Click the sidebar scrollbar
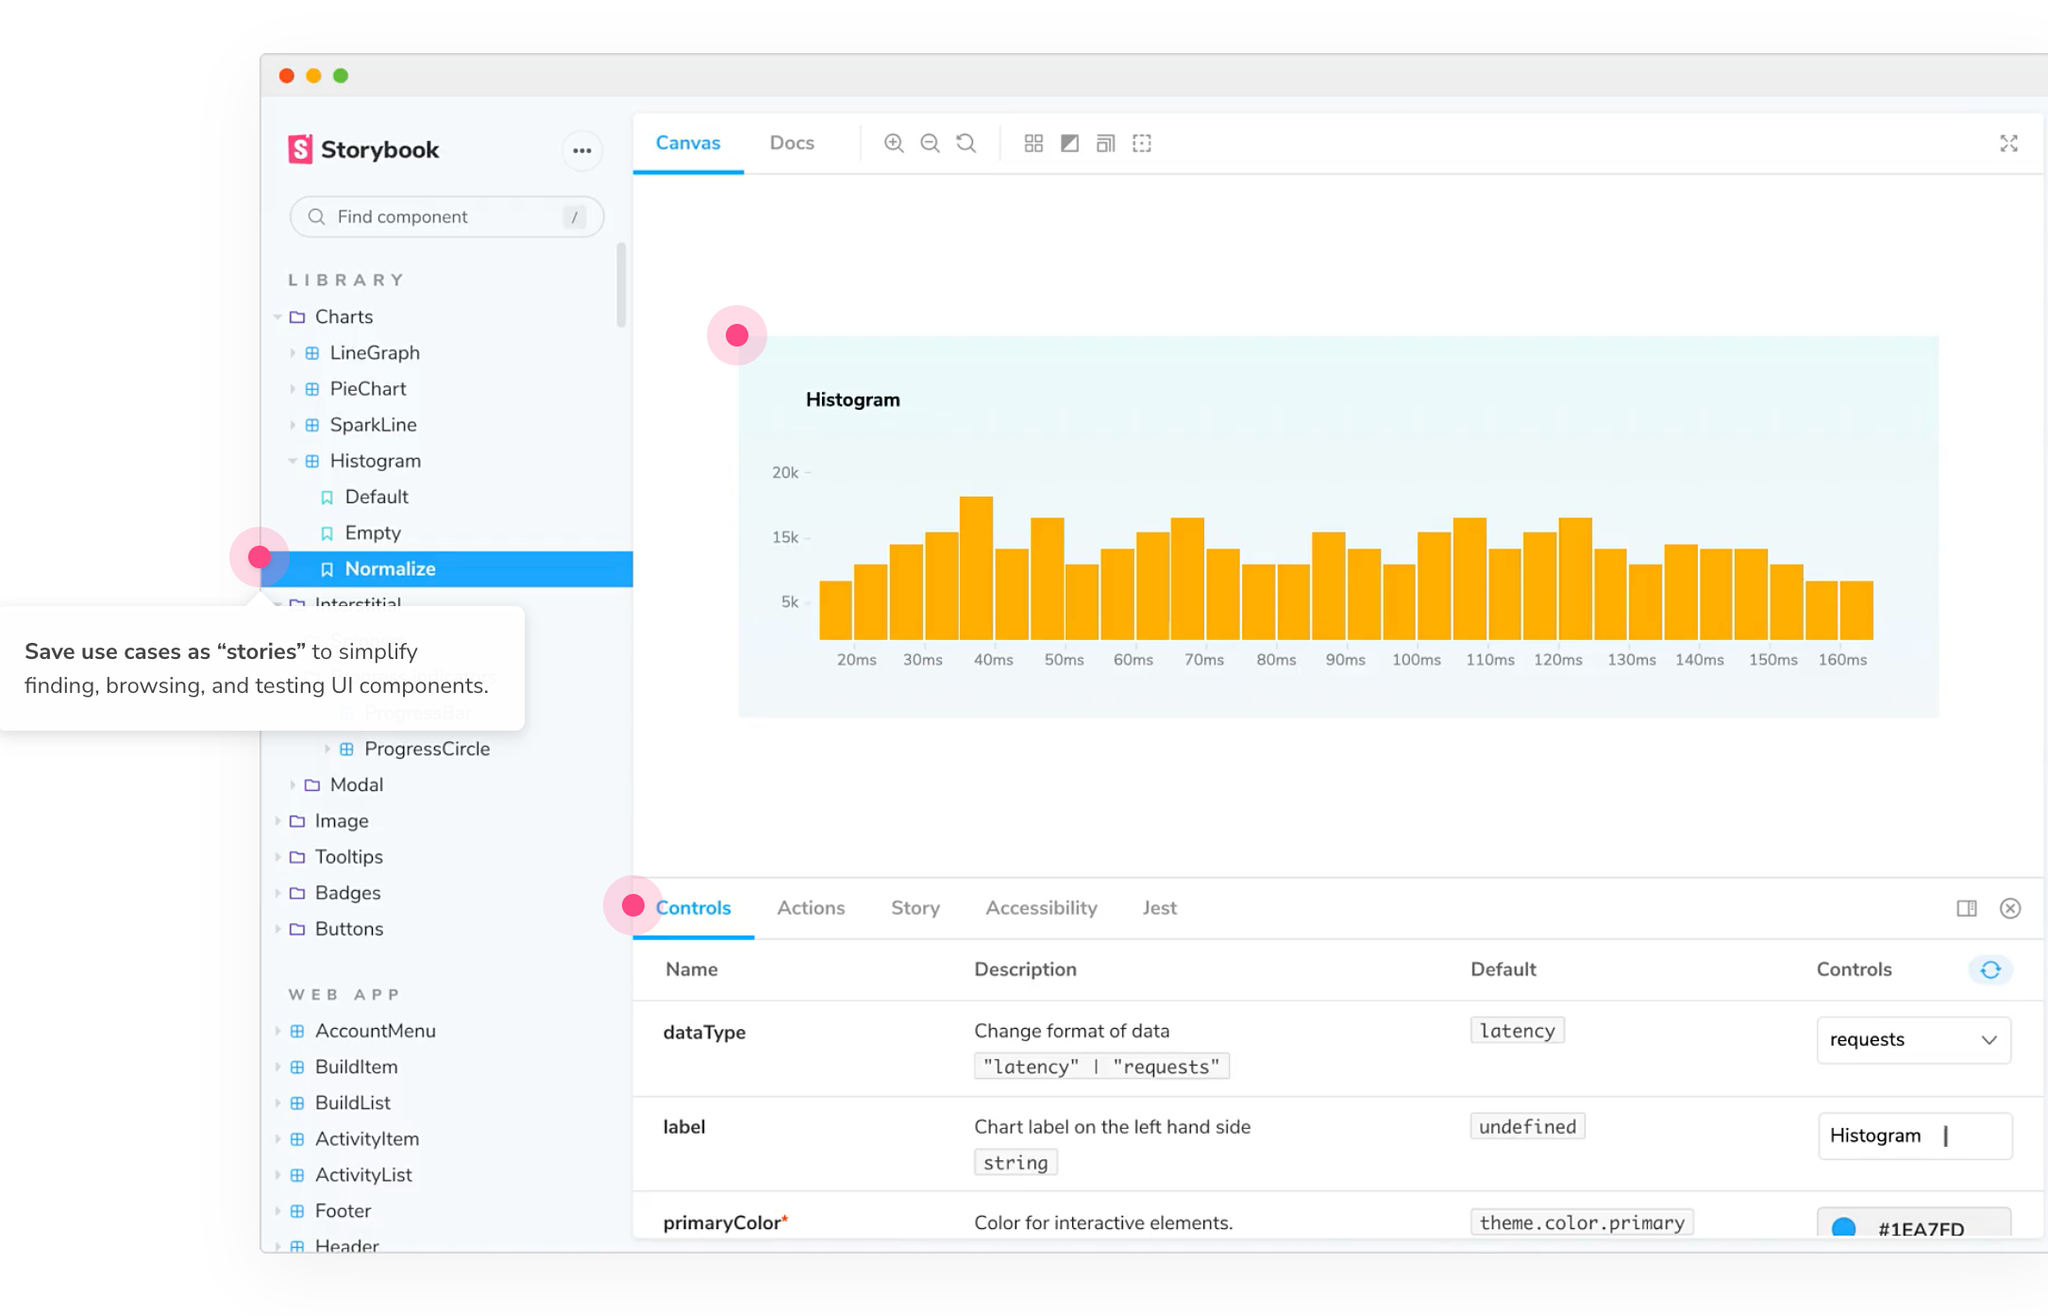Viewport: 2048px width, 1316px height. [x=621, y=285]
